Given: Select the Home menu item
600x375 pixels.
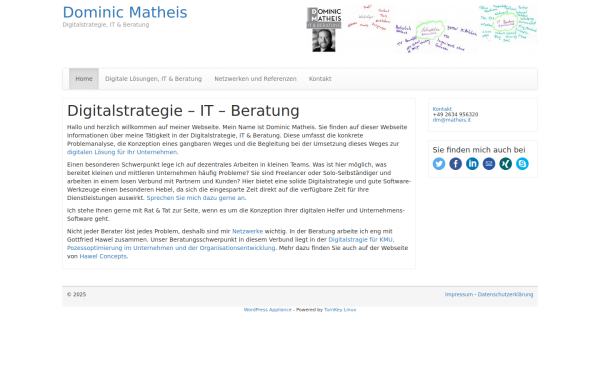Looking at the screenshot, I should [84, 79].
